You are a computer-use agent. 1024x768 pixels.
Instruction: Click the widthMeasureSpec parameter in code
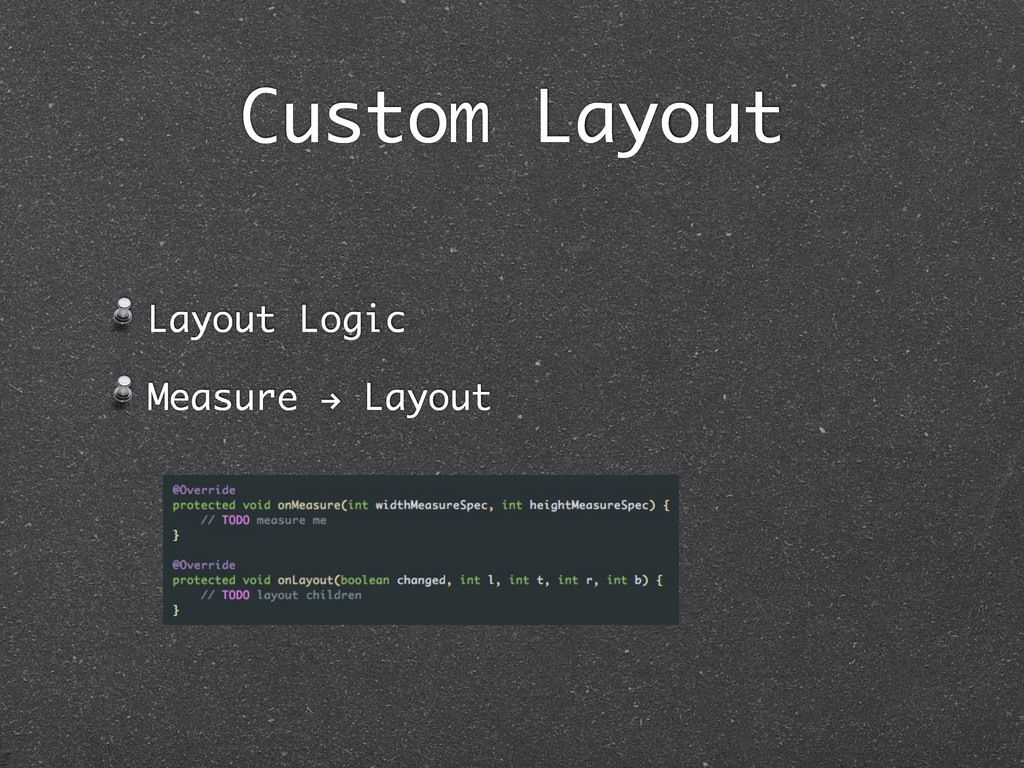pyautogui.click(x=431, y=505)
